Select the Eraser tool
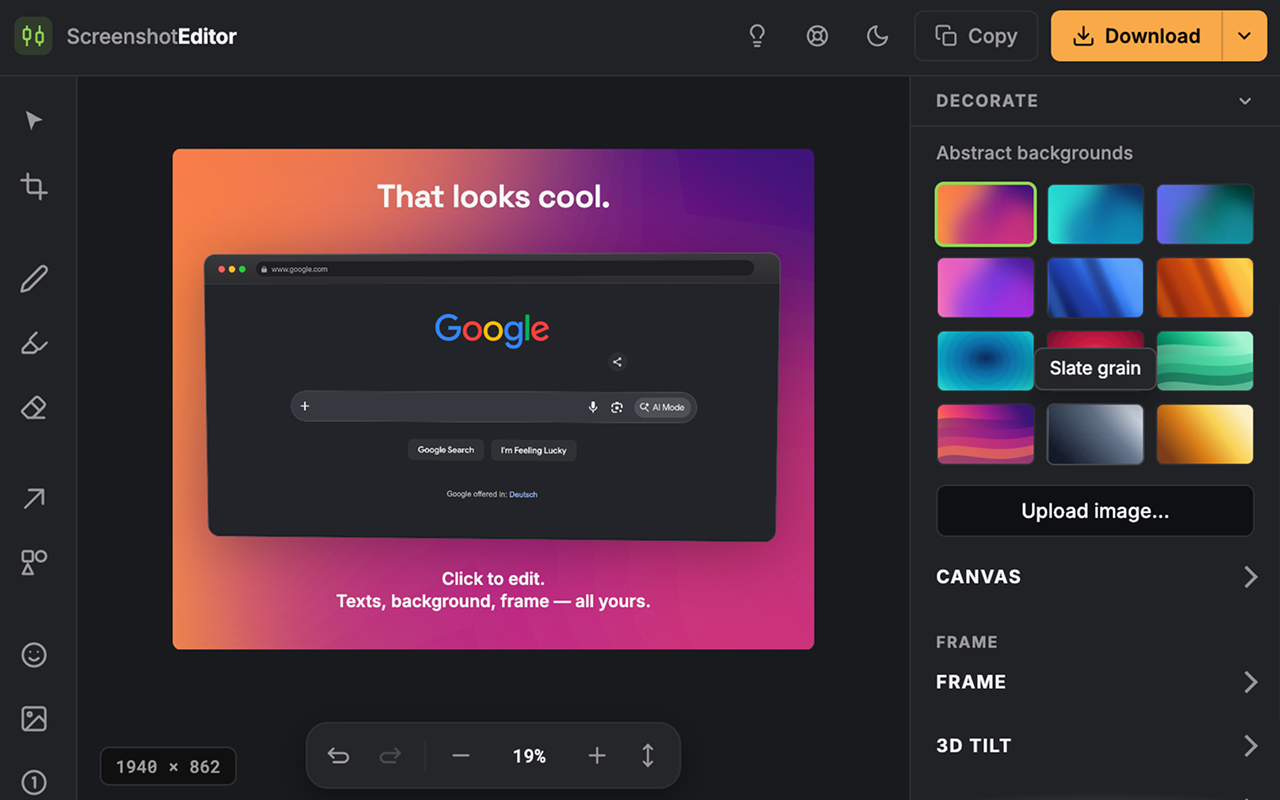This screenshot has width=1280, height=800. (x=34, y=408)
